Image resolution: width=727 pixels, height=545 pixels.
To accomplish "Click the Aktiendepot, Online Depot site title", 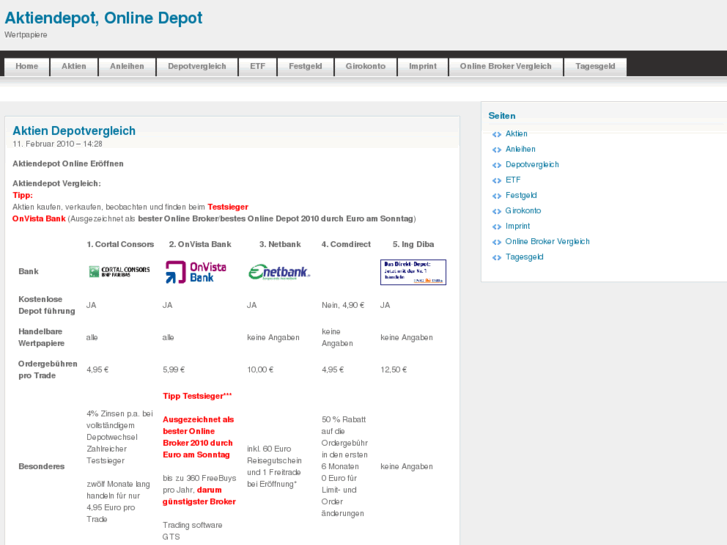I will 103,18.
